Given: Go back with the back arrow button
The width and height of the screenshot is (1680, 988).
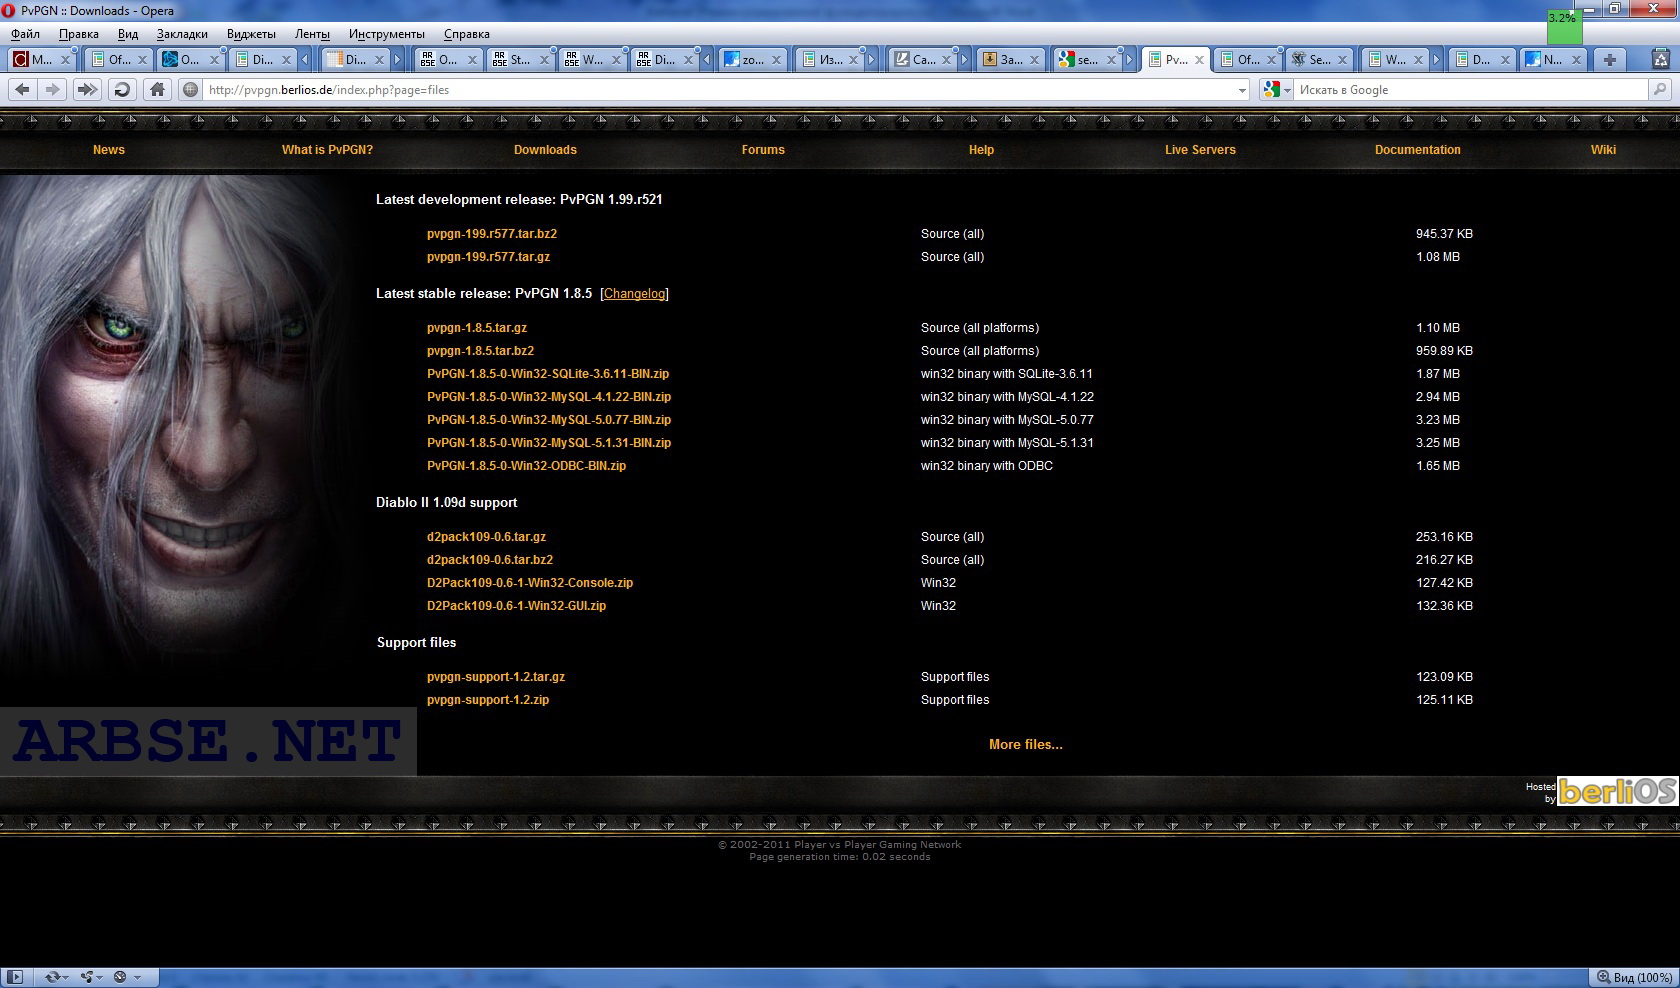Looking at the screenshot, I should point(22,89).
